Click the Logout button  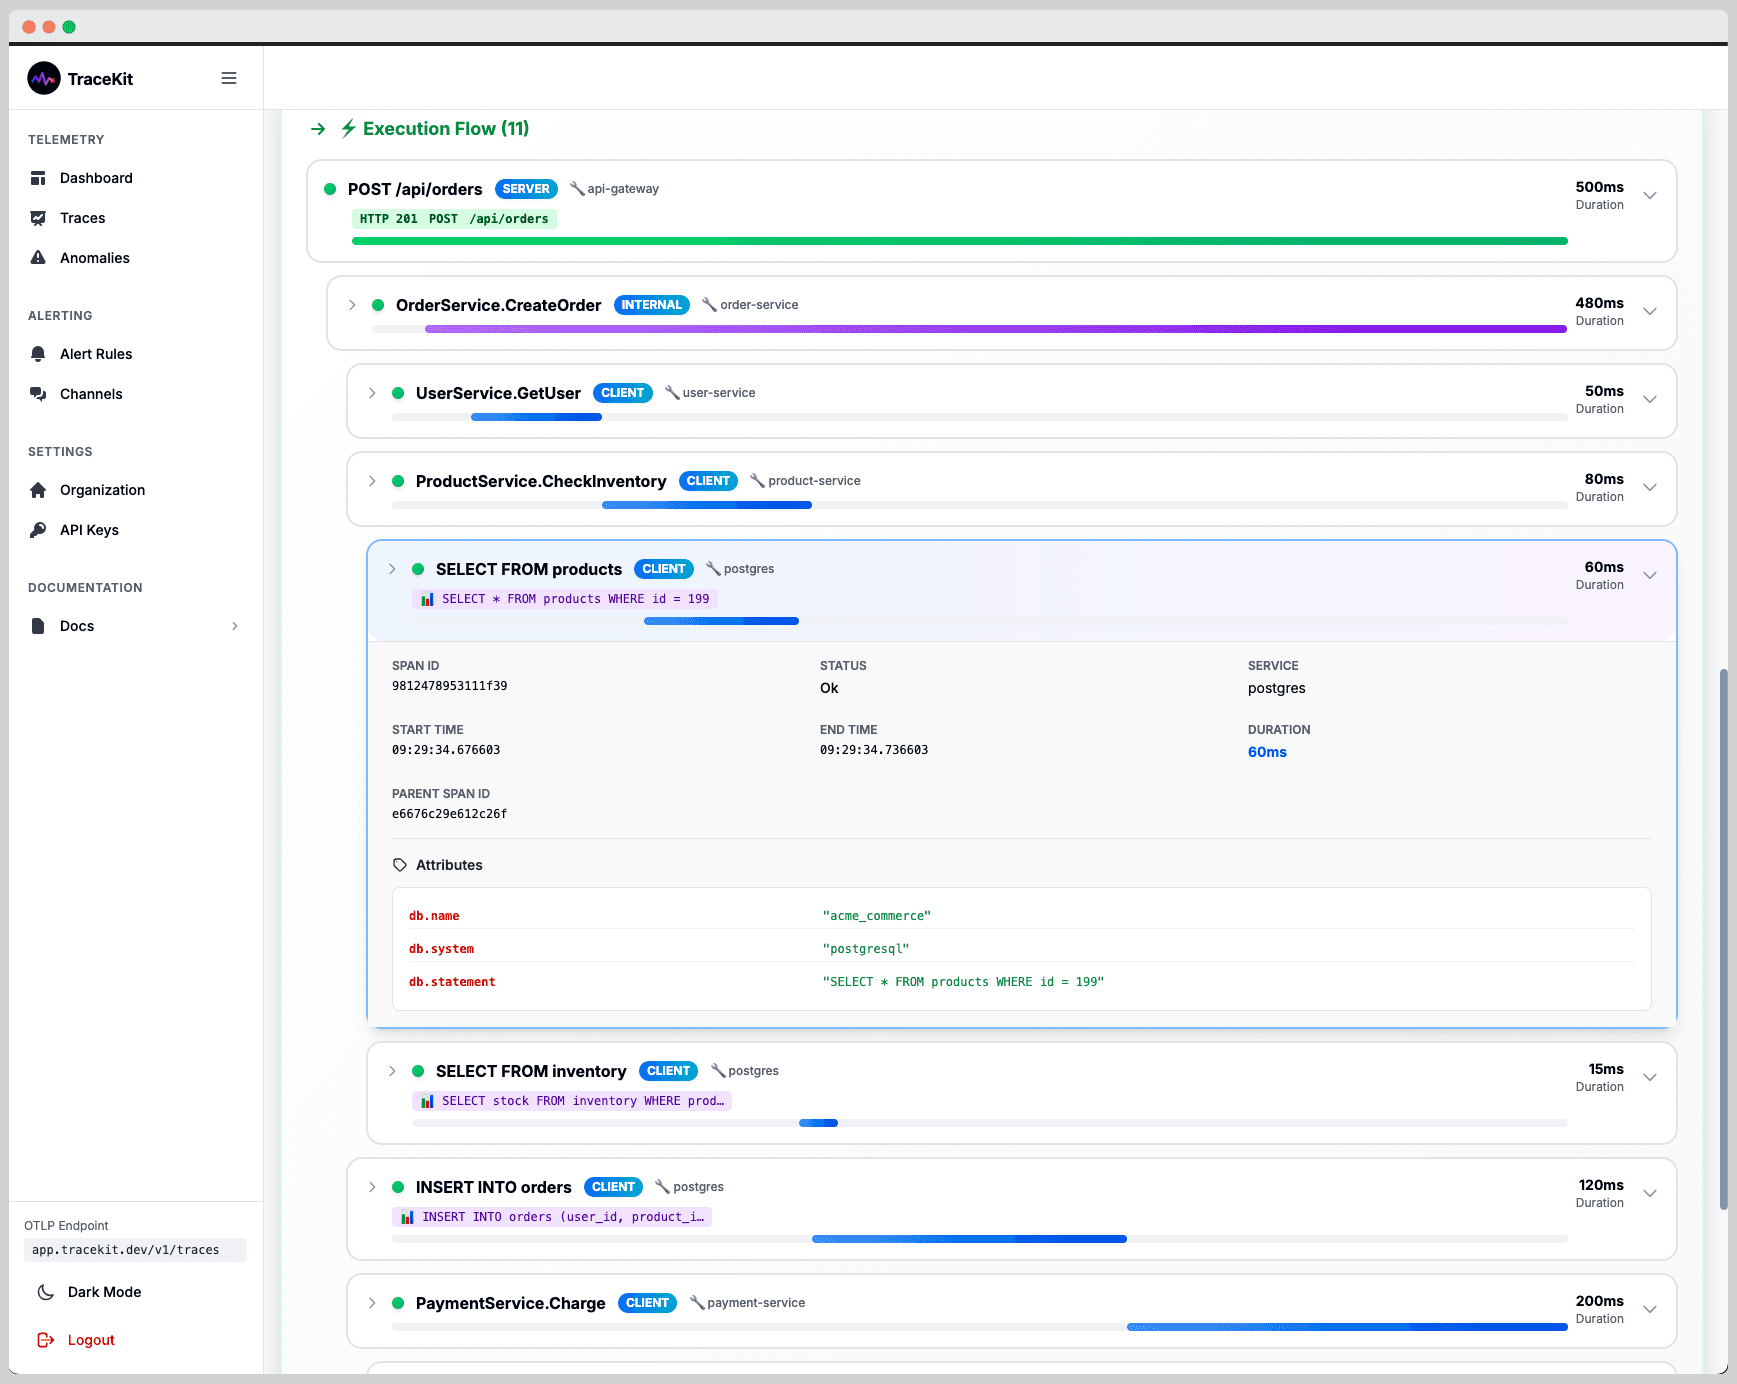[91, 1340]
